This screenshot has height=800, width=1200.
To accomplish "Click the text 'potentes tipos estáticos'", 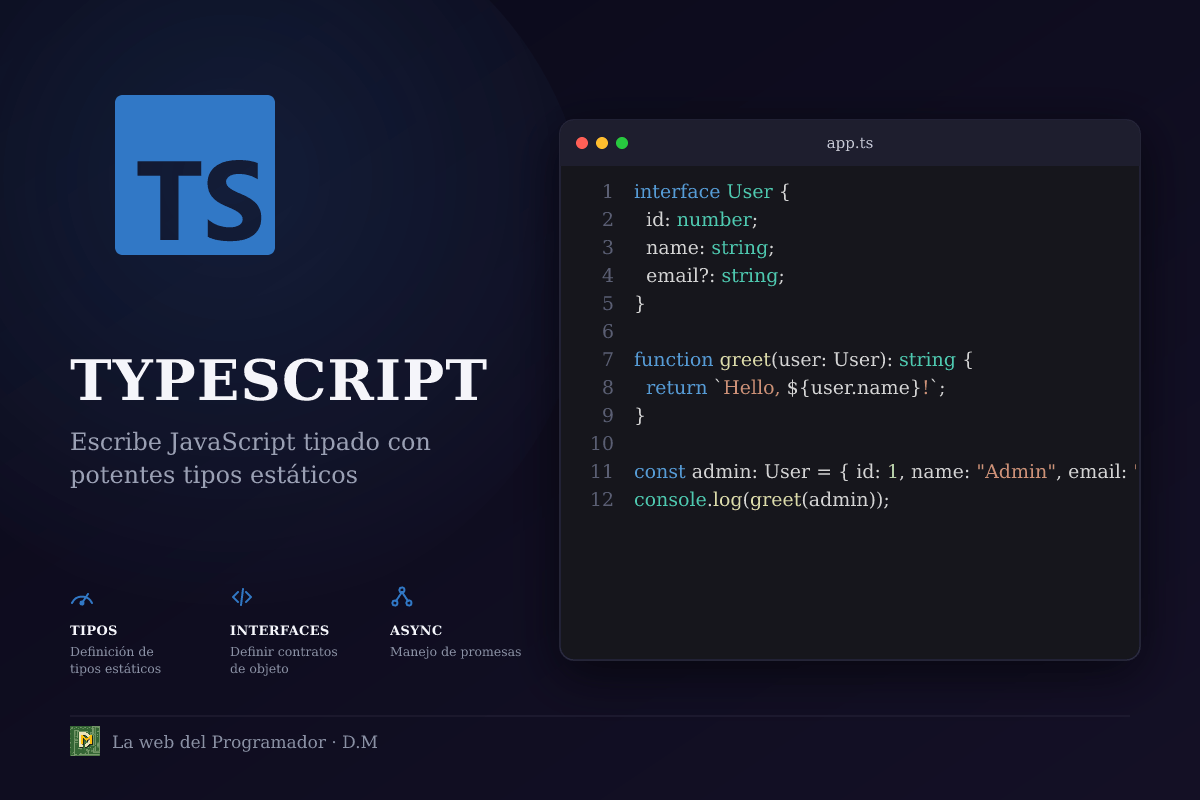I will pyautogui.click(x=214, y=475).
